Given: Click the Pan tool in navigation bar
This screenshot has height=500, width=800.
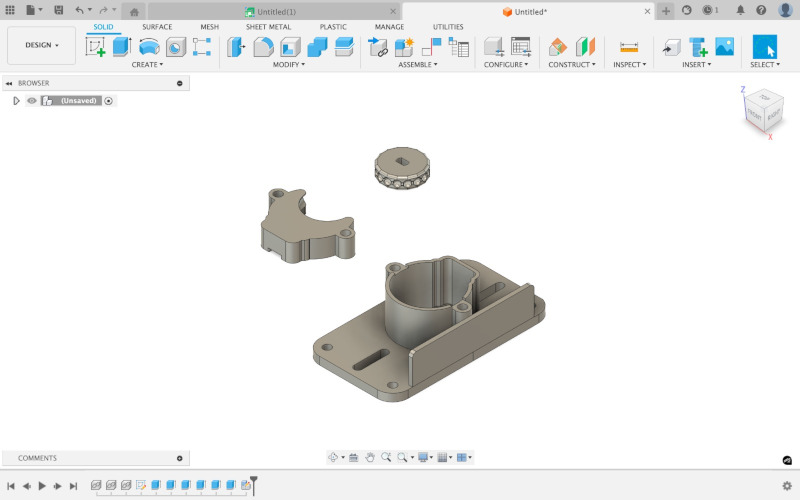Looking at the screenshot, I should point(370,457).
